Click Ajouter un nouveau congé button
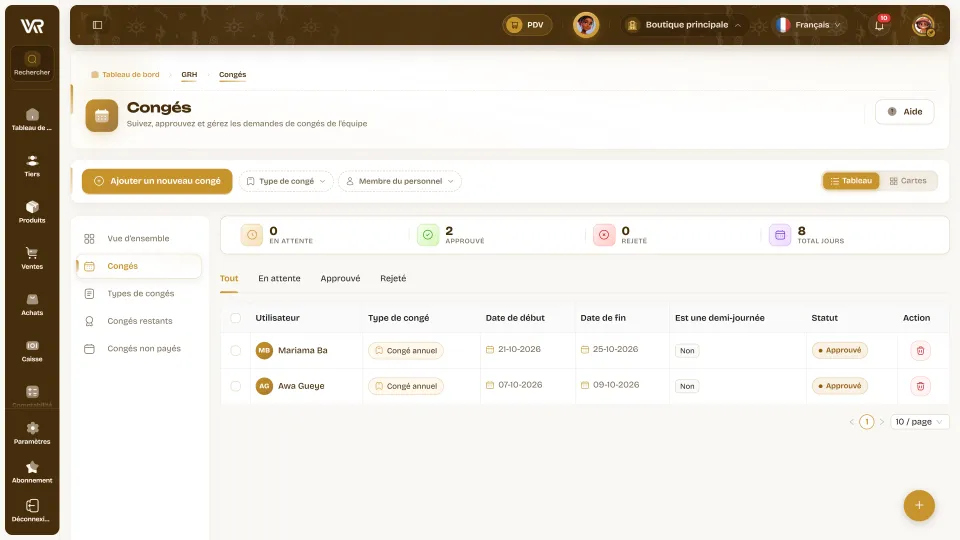The width and height of the screenshot is (960, 540). point(157,181)
